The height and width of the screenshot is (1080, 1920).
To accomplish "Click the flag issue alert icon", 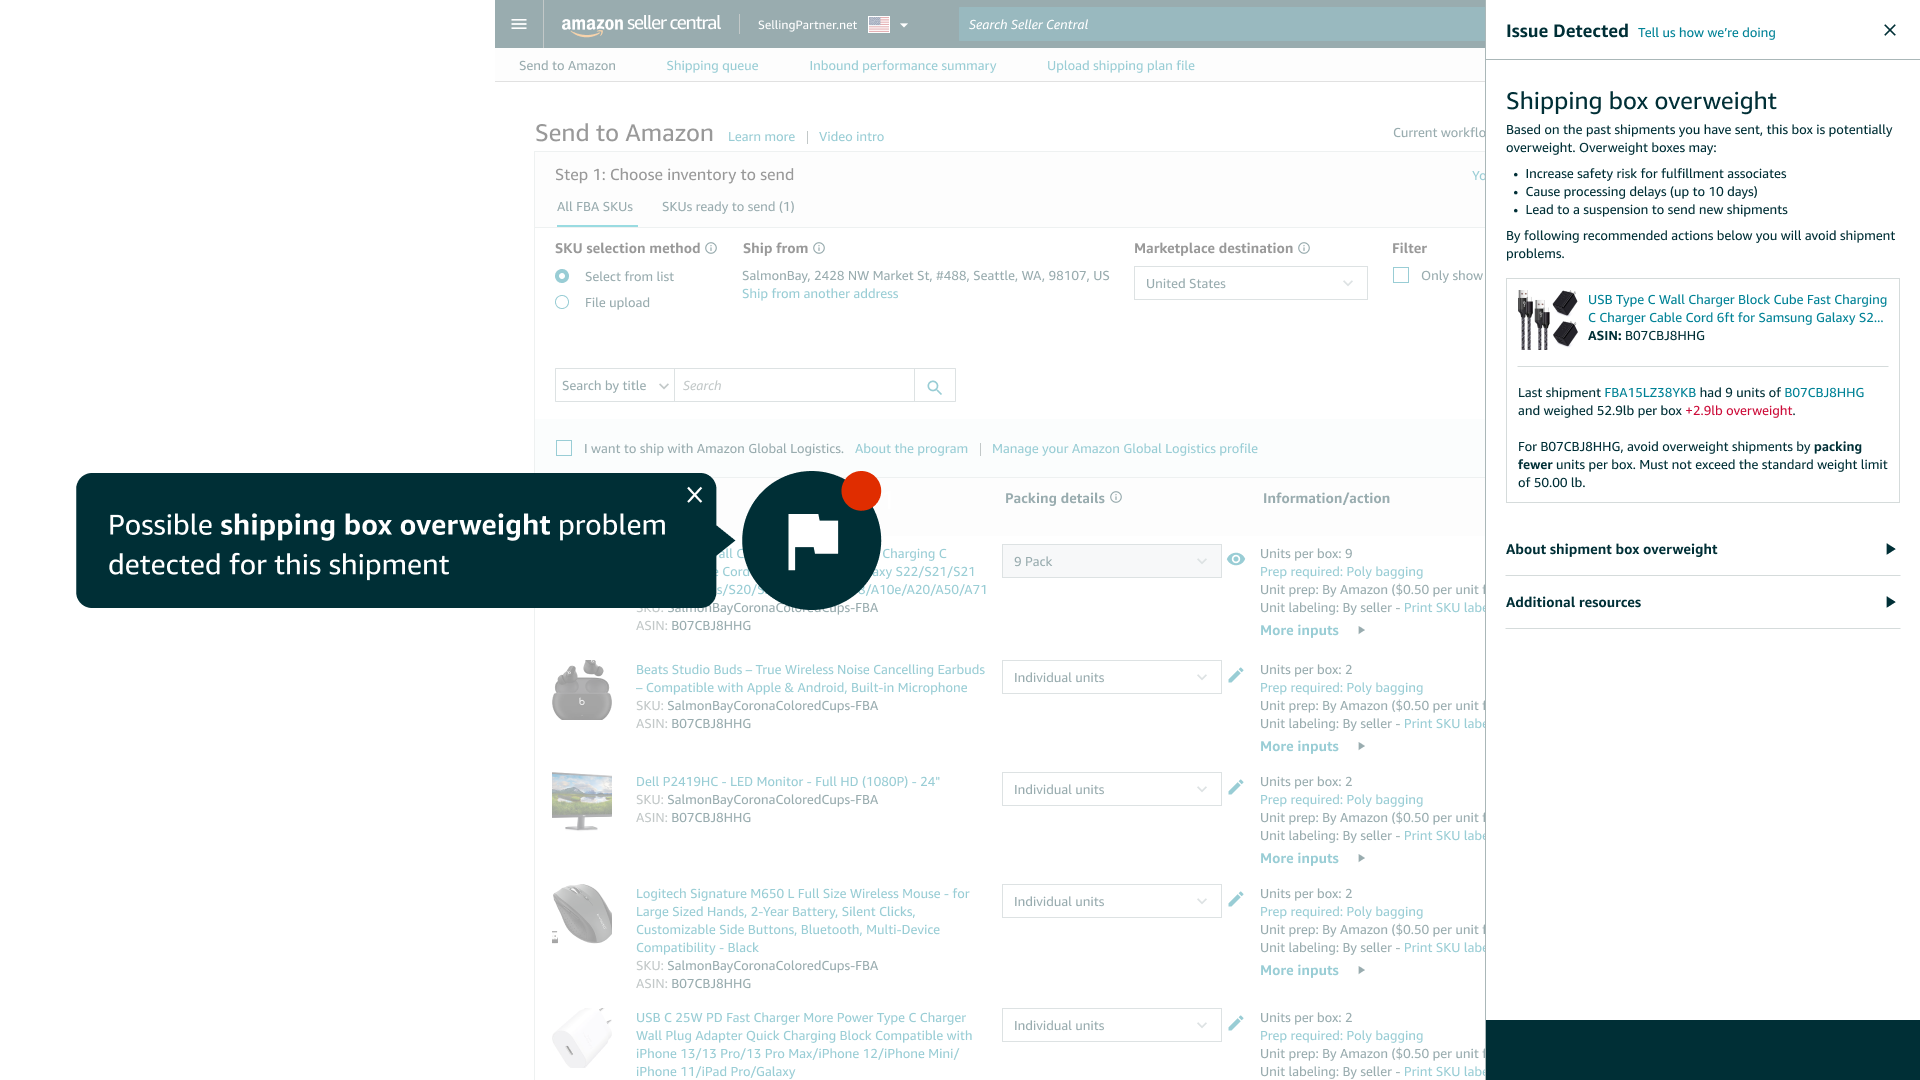I will coord(811,540).
